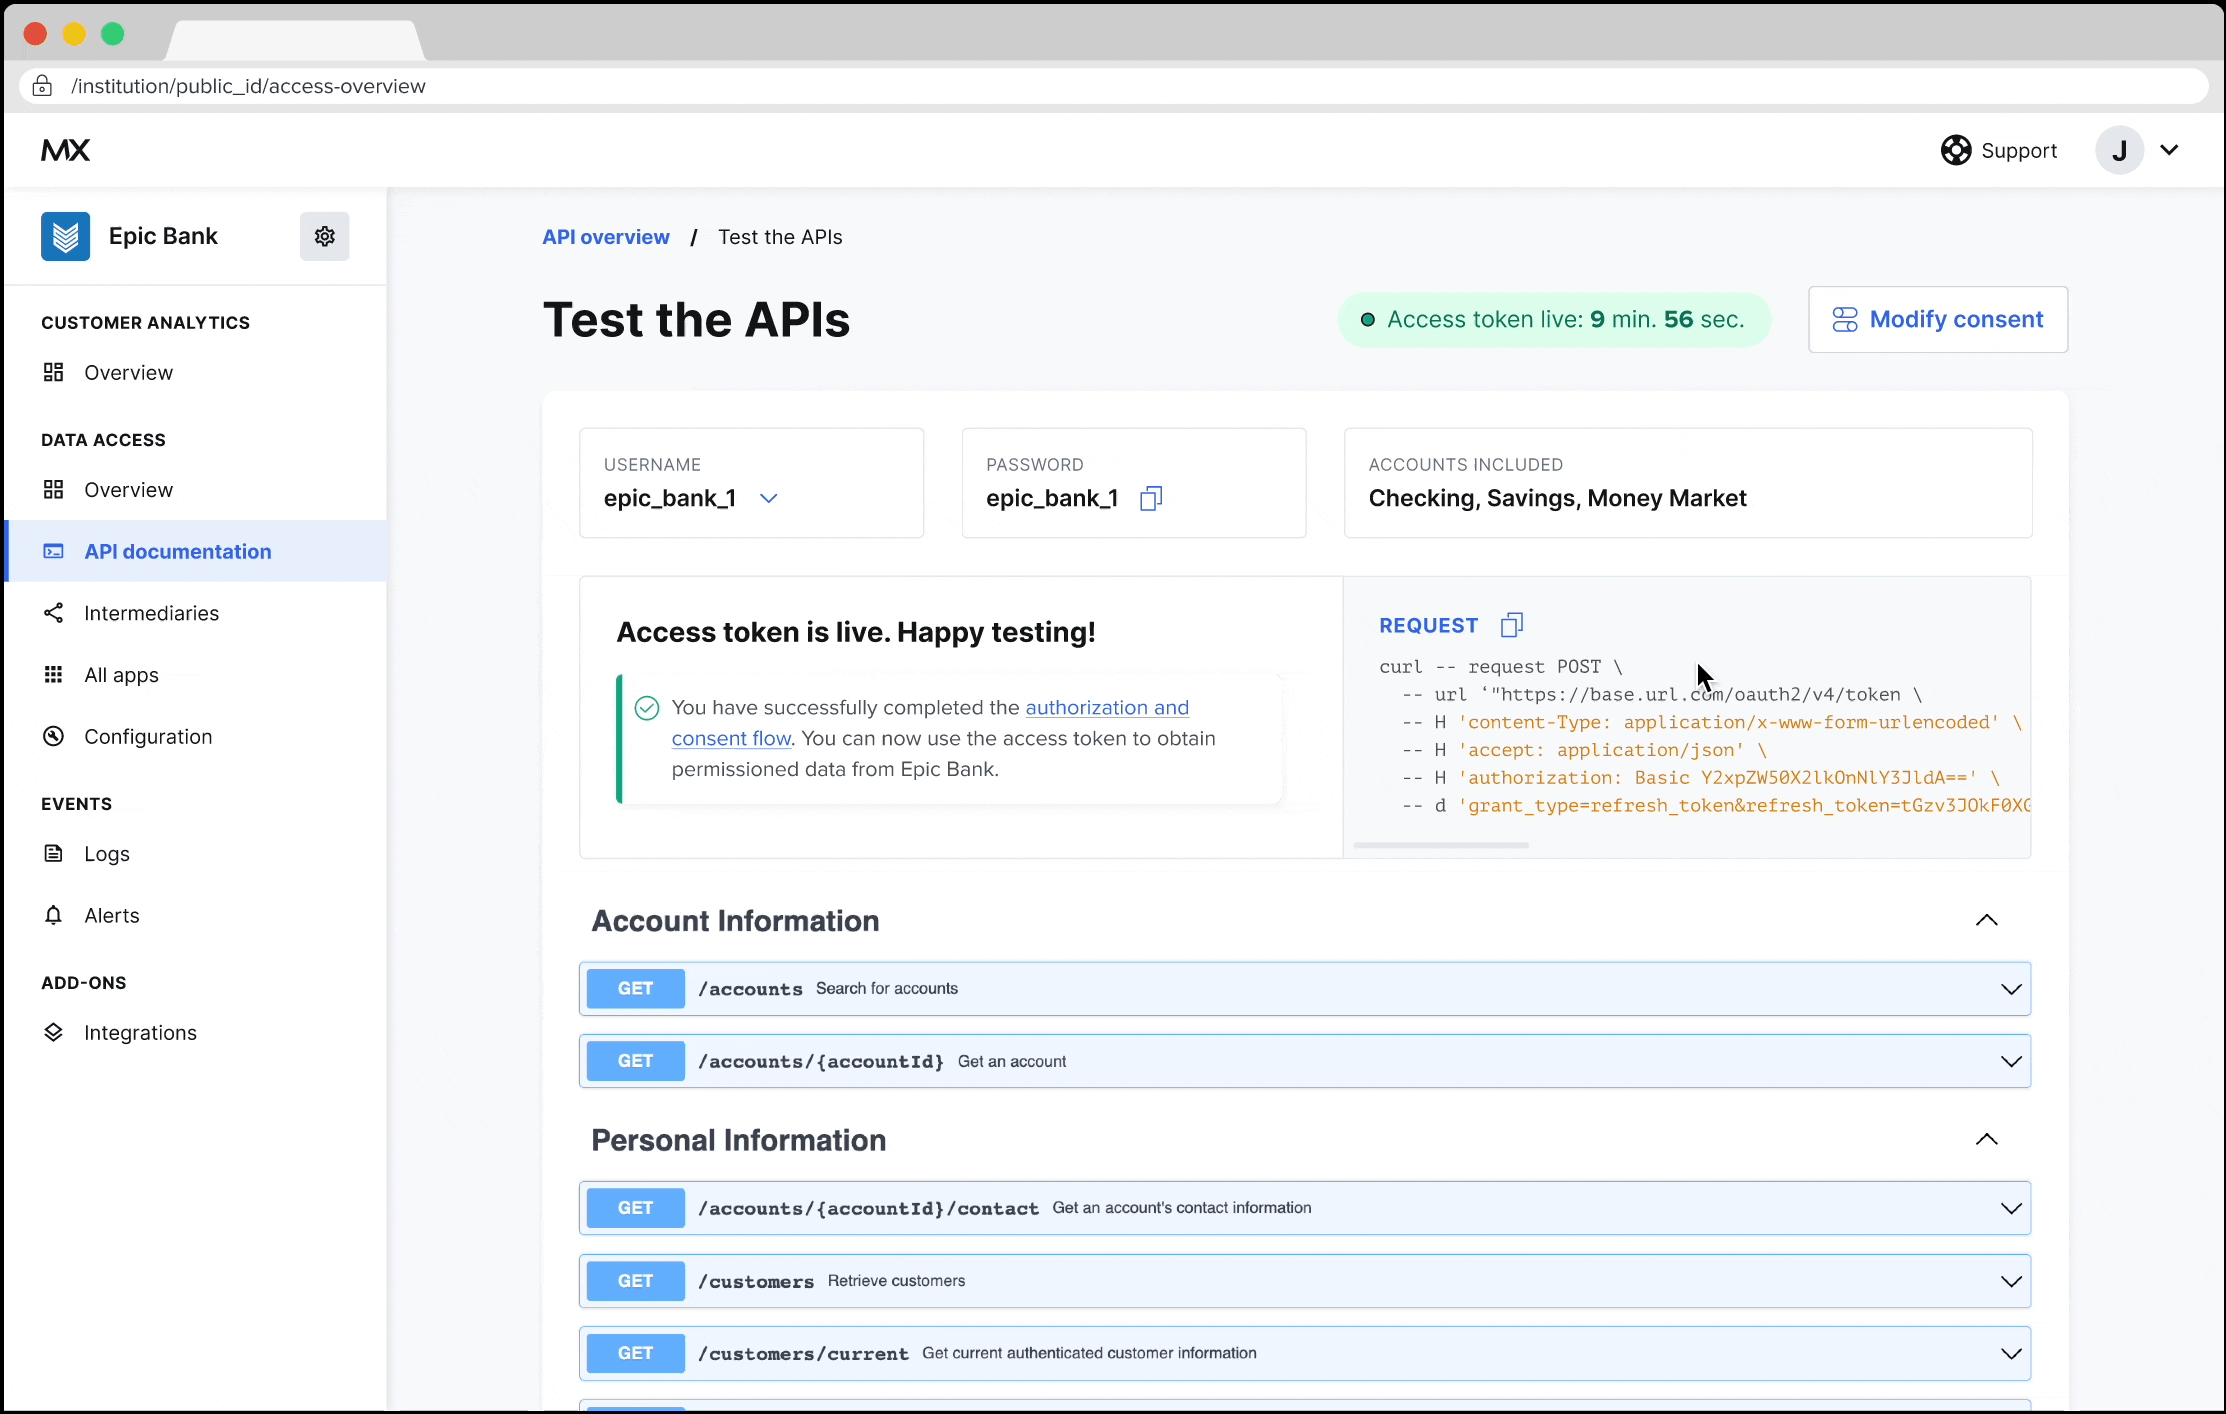The width and height of the screenshot is (2226, 1414).
Task: Expand the GET /accounts endpoint row
Action: pyautogui.click(x=2010, y=989)
